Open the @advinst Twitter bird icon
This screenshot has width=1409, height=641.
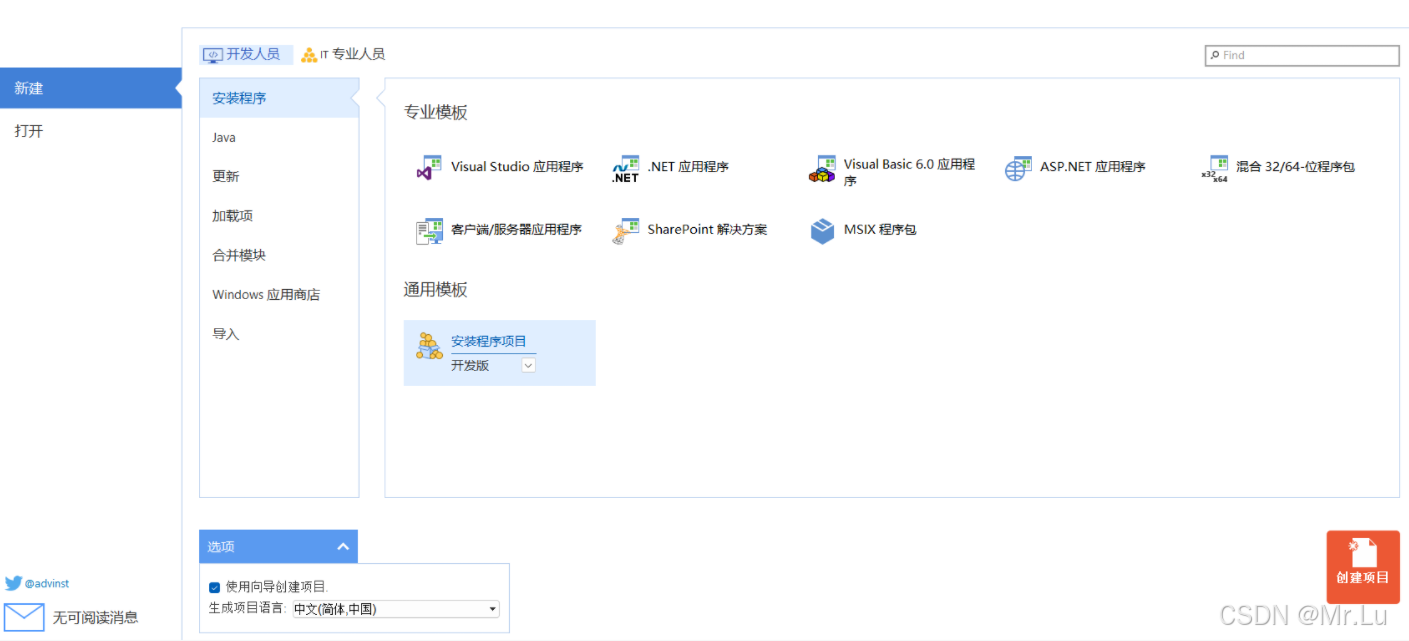tap(13, 583)
